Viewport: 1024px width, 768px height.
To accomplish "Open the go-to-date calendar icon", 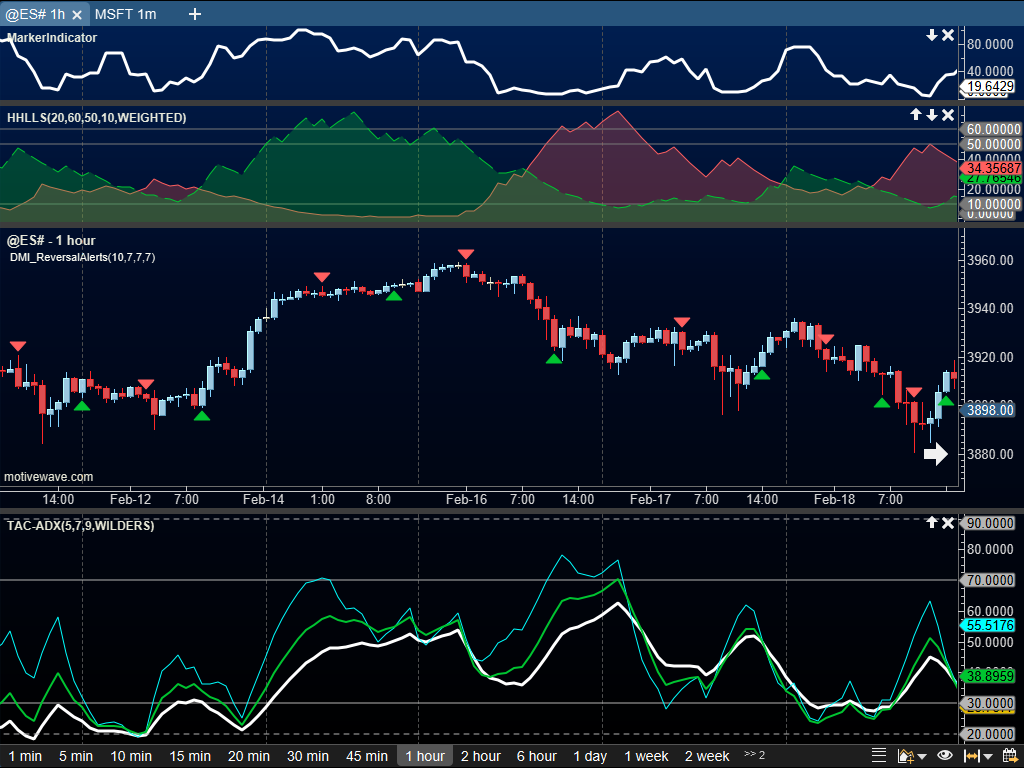I will [x=1010, y=755].
